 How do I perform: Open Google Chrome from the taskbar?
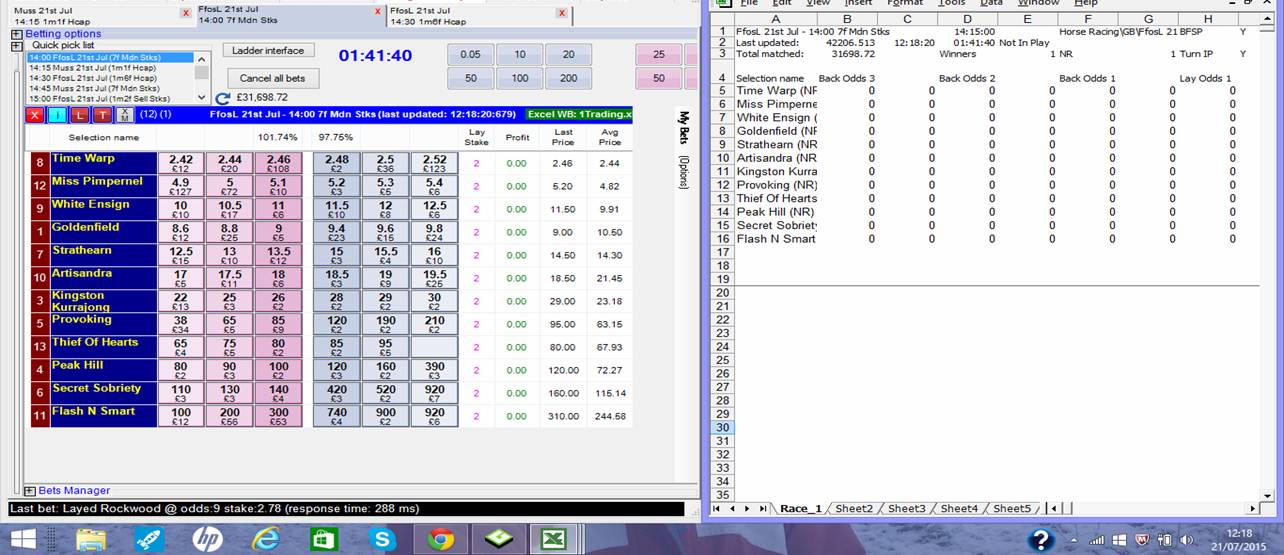click(x=440, y=540)
